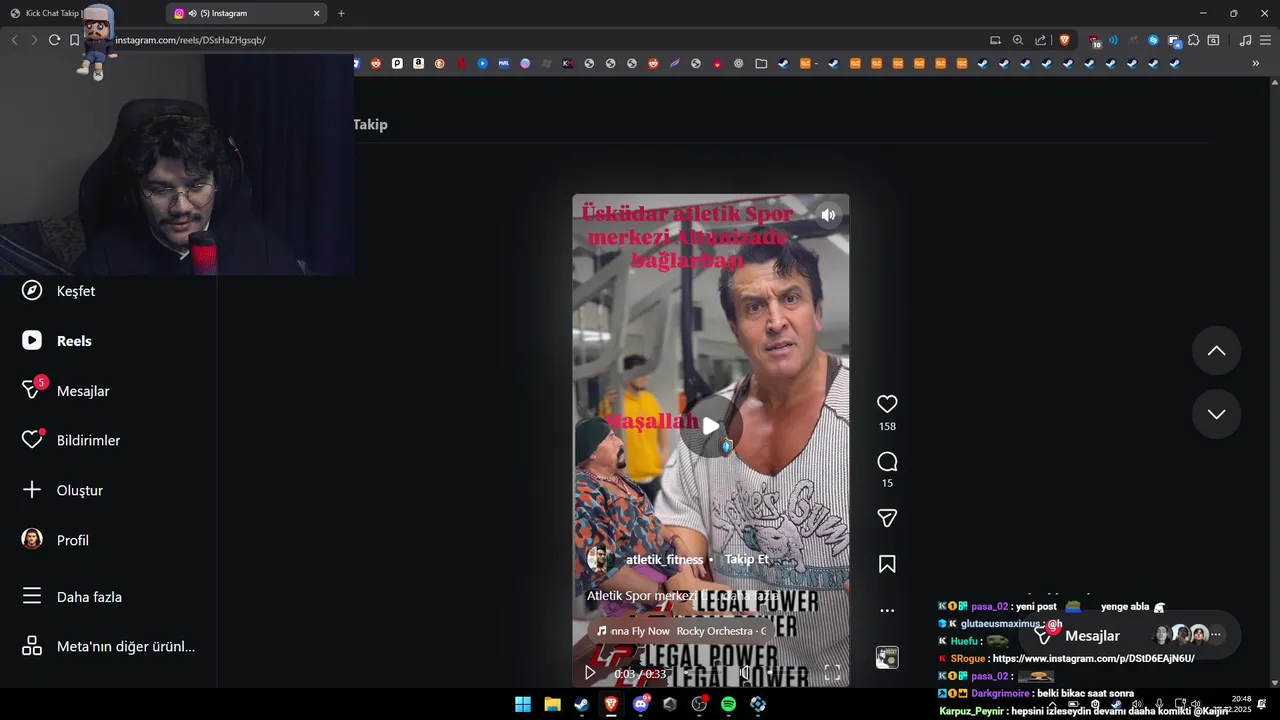The height and width of the screenshot is (720, 1280).
Task: Click the install app icon in the address bar
Action: click(x=995, y=40)
